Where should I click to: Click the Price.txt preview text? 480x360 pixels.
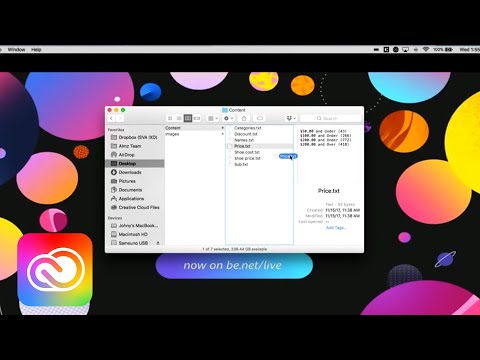coord(326,138)
